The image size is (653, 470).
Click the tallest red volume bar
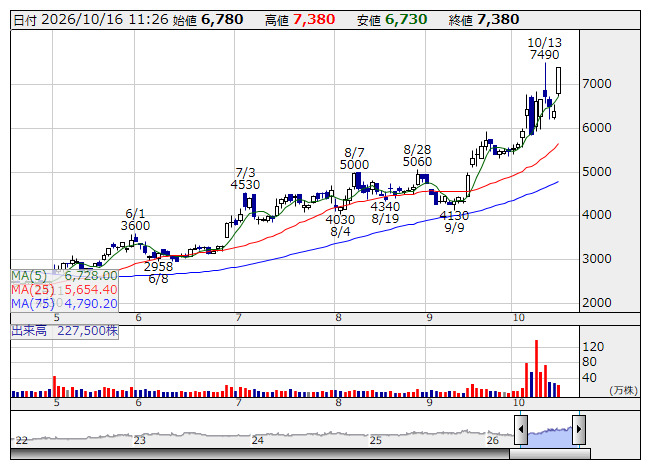tap(536, 368)
